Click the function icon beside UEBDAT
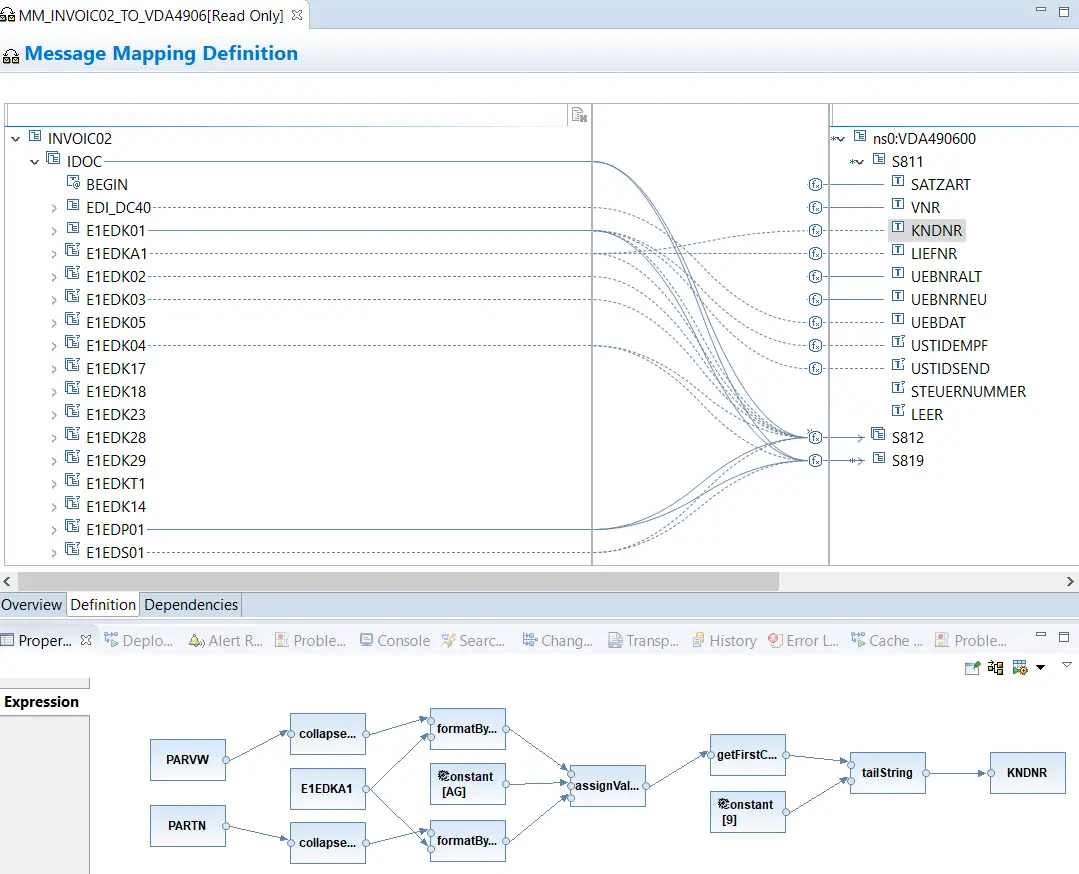This screenshot has height=874, width=1079. pos(815,323)
